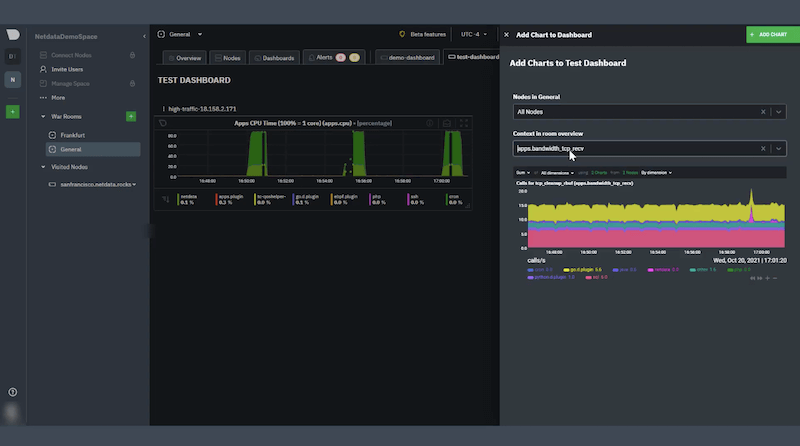Open the UTC -4 timezone dropdown
Screen dimensions: 800x446
point(473,34)
